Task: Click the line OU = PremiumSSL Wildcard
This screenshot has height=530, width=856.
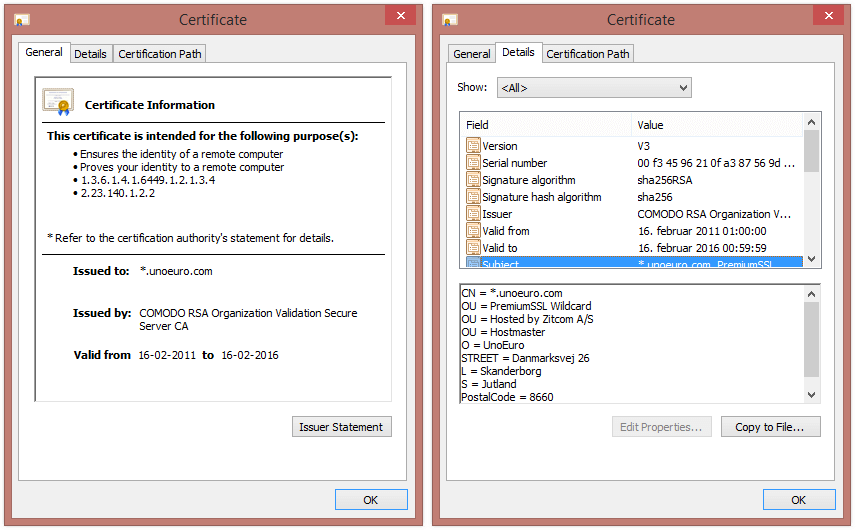Action: (x=526, y=306)
